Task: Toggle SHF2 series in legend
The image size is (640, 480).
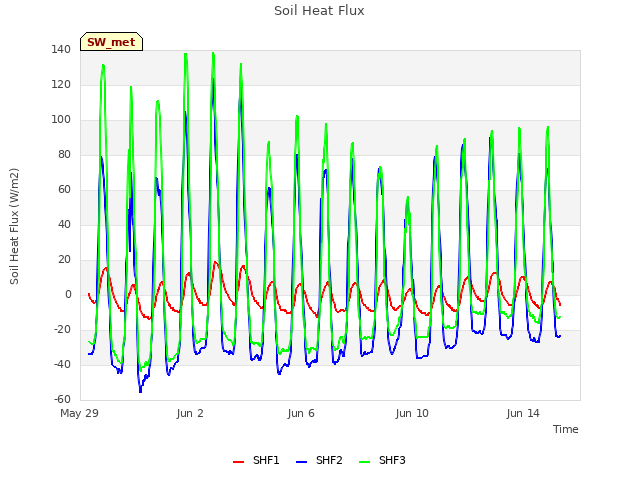Action: [319, 460]
